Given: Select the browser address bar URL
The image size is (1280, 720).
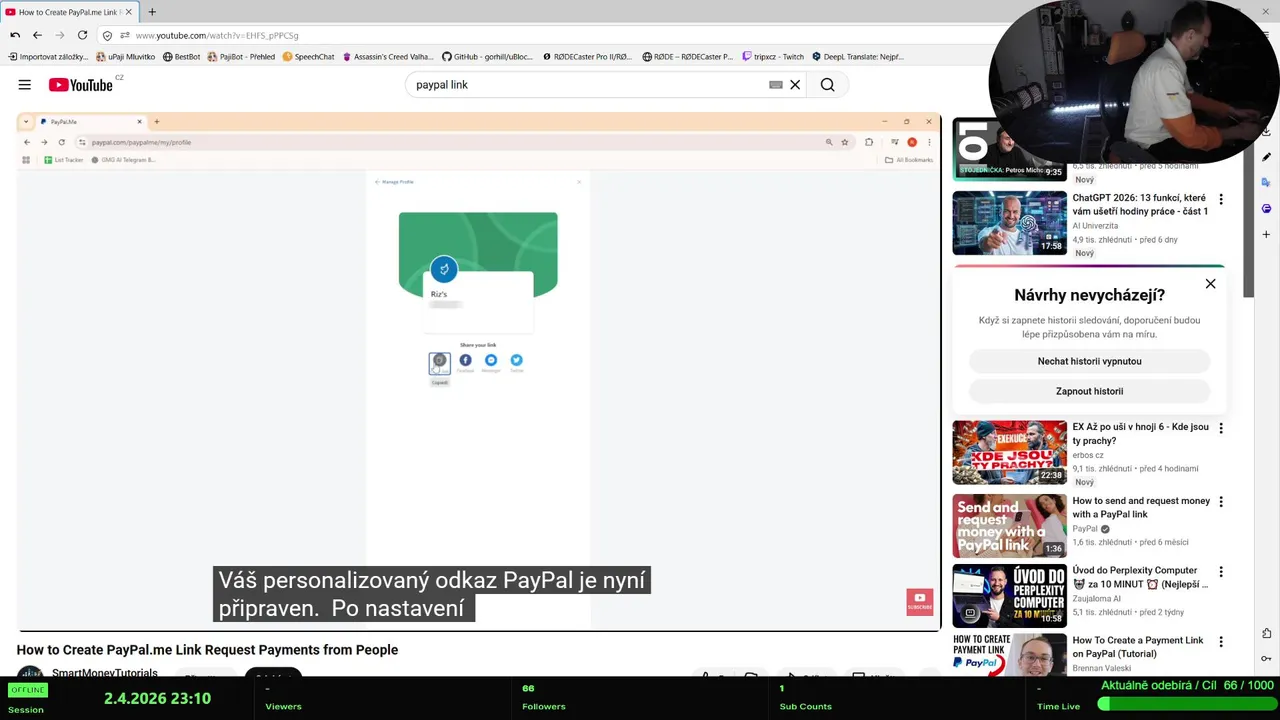Looking at the screenshot, I should 217,35.
